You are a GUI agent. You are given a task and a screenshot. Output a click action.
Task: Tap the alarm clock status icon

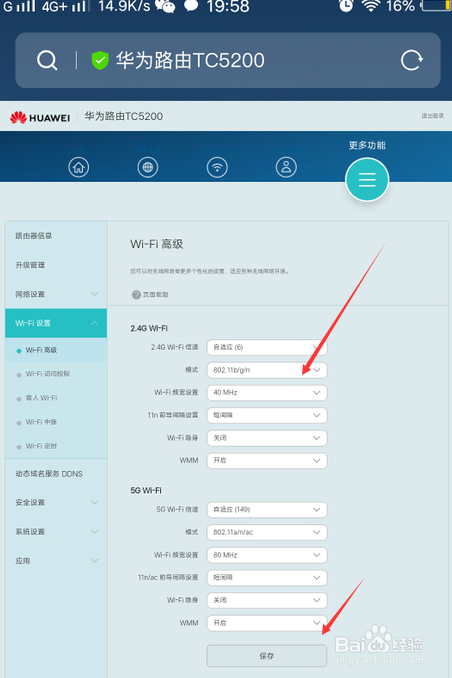pyautogui.click(x=346, y=6)
